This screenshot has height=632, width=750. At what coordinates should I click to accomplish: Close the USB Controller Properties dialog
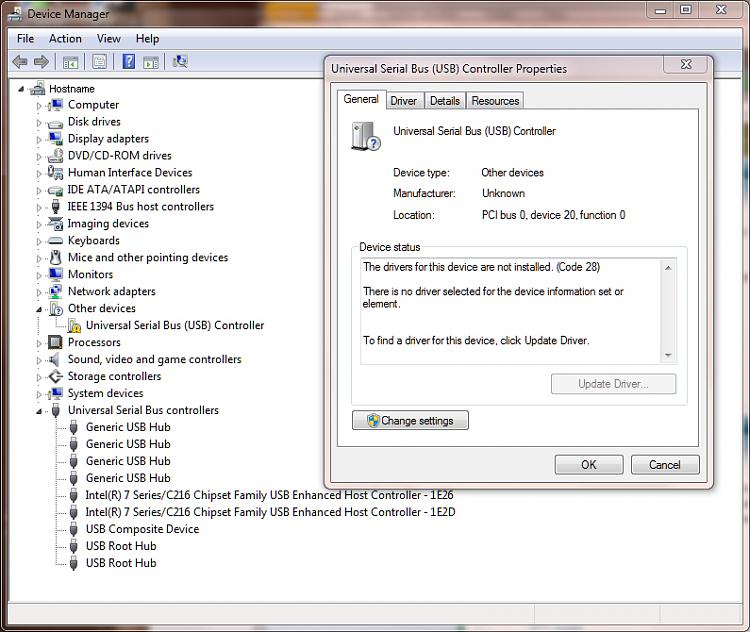686,65
